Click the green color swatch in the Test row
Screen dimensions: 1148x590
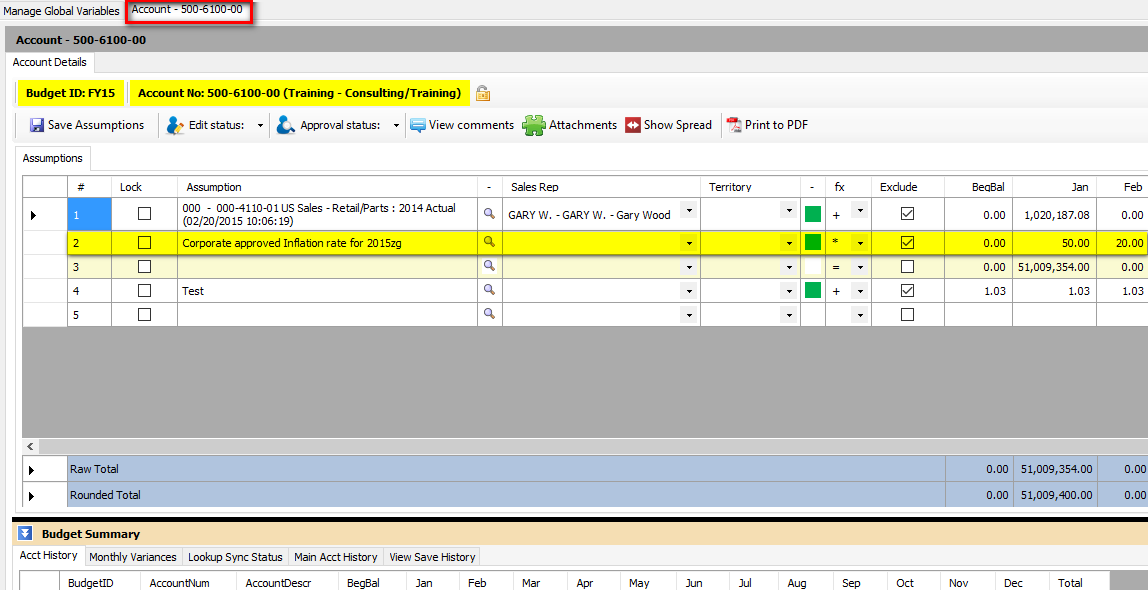tap(813, 291)
